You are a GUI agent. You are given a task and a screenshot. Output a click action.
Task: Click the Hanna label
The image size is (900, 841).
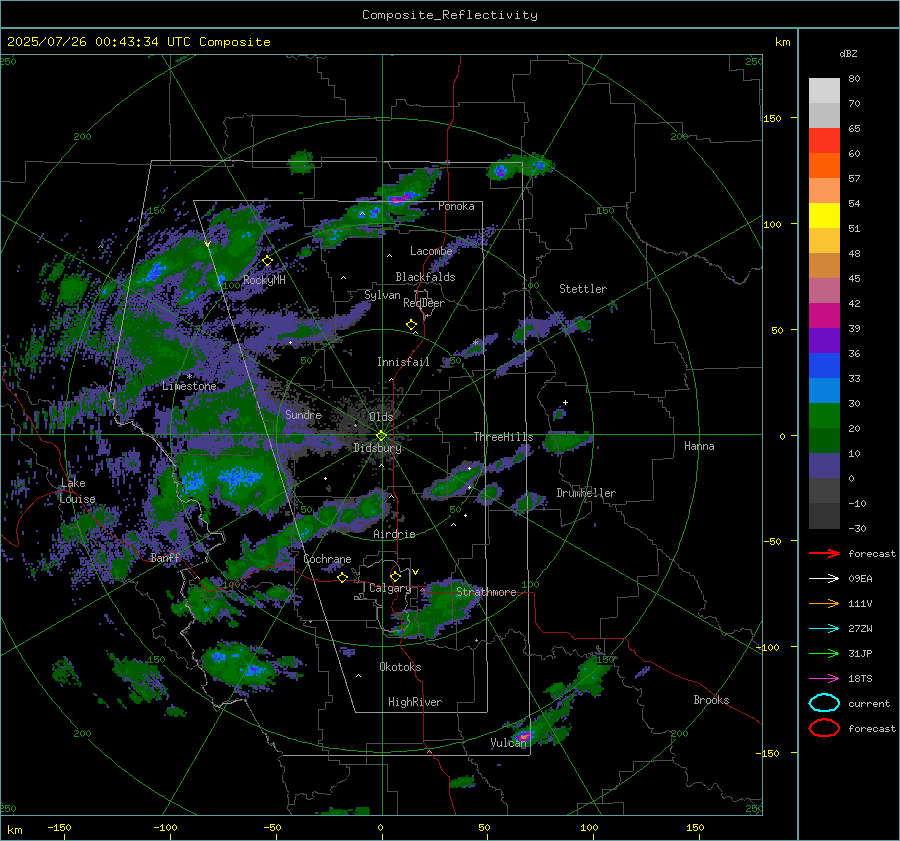coord(699,446)
